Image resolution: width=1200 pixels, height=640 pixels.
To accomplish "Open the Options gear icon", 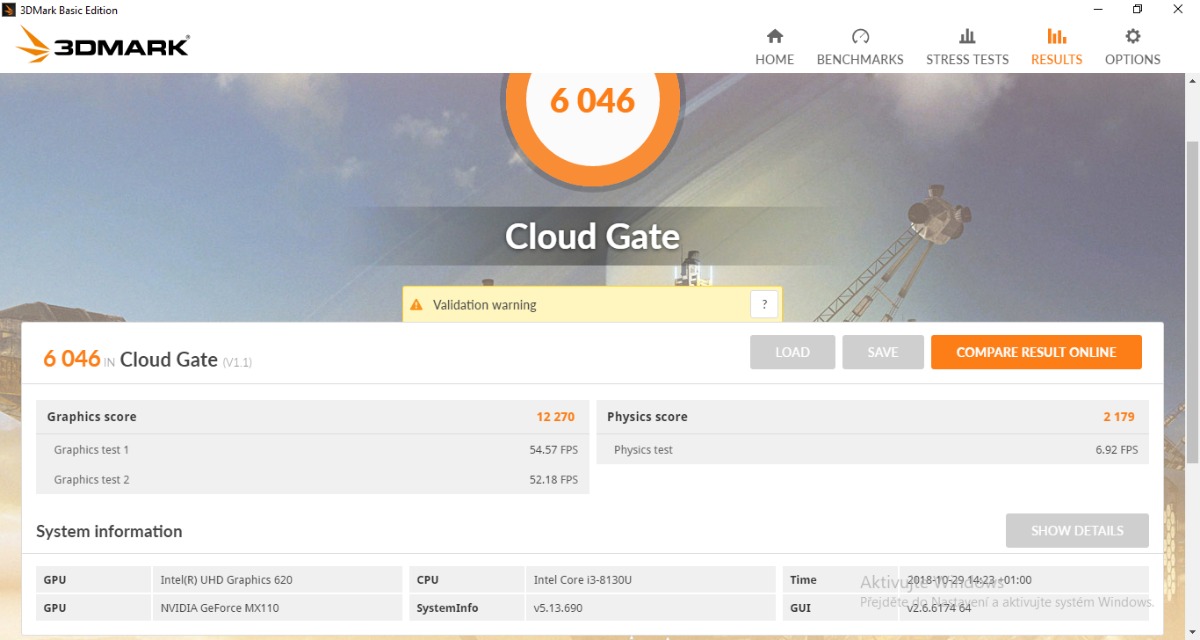I will 1132,37.
